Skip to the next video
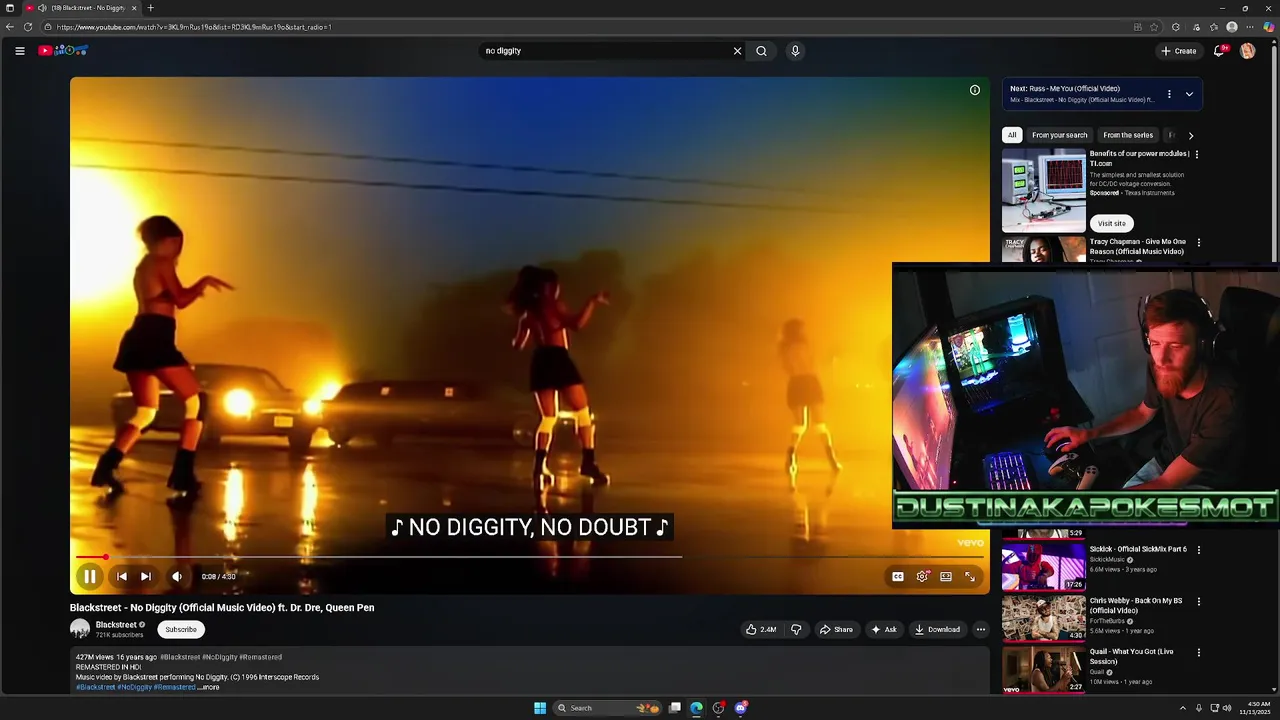 click(146, 576)
